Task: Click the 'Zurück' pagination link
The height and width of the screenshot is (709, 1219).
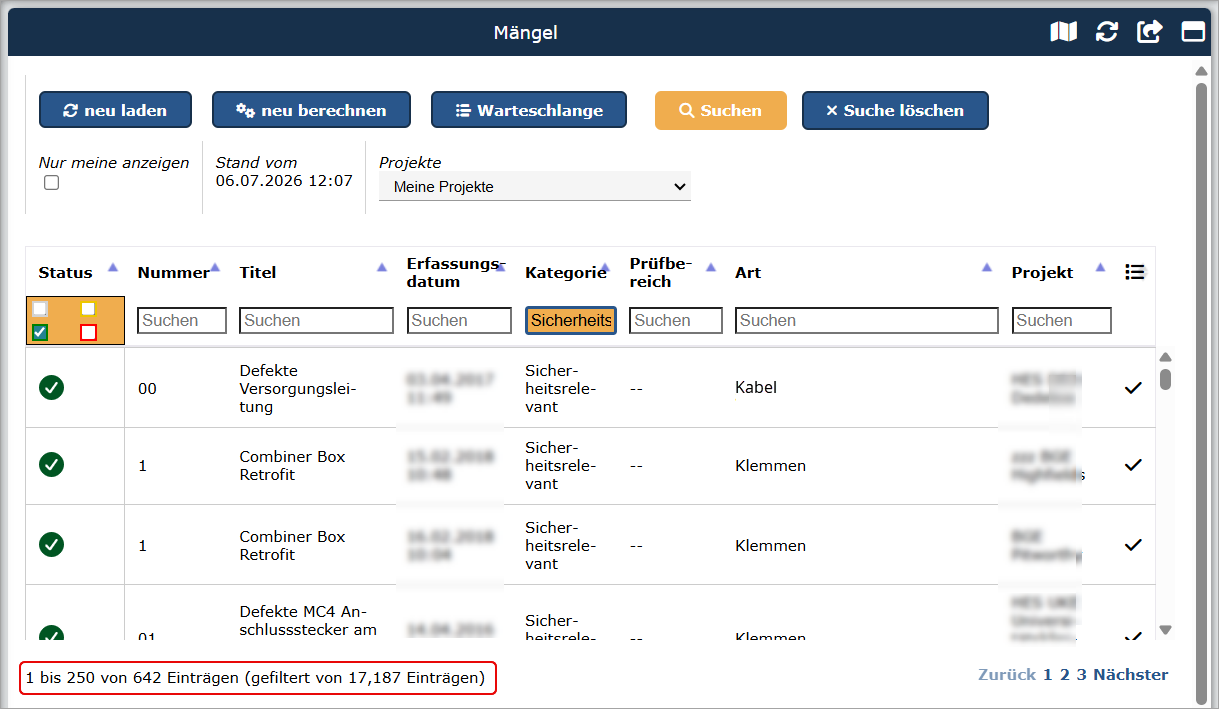Action: click(1007, 675)
